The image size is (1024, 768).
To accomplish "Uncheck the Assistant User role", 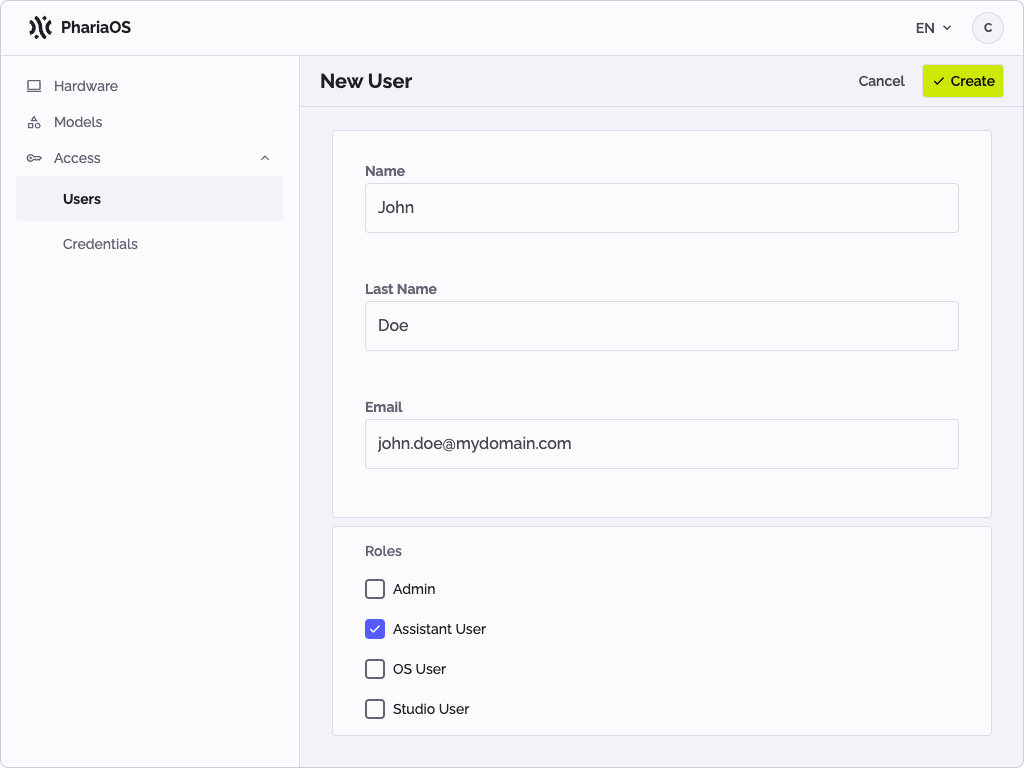I will coord(374,629).
